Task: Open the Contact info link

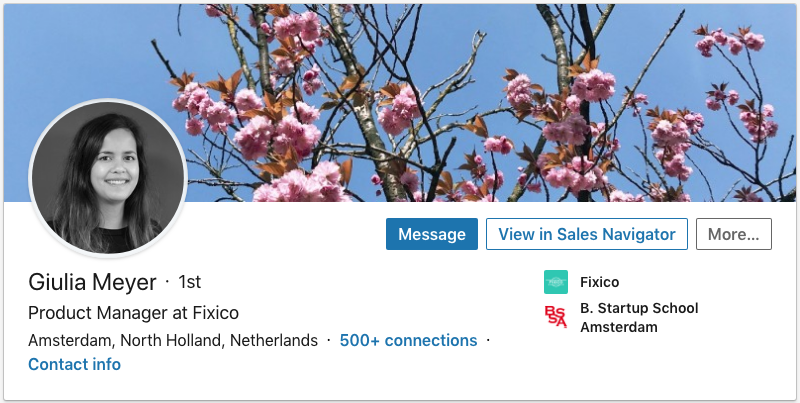Action: [74, 364]
